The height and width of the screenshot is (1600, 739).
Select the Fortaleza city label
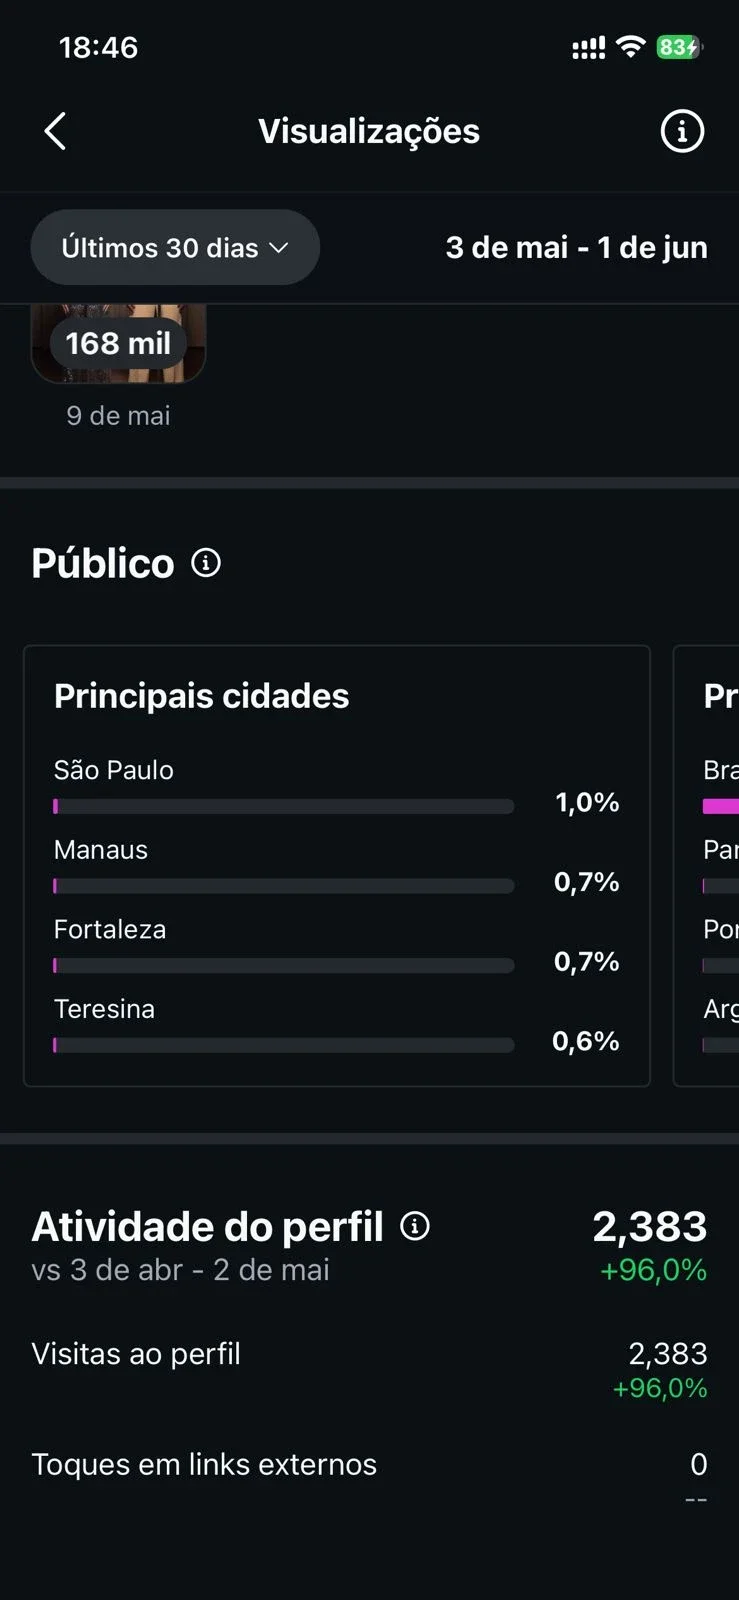[110, 929]
